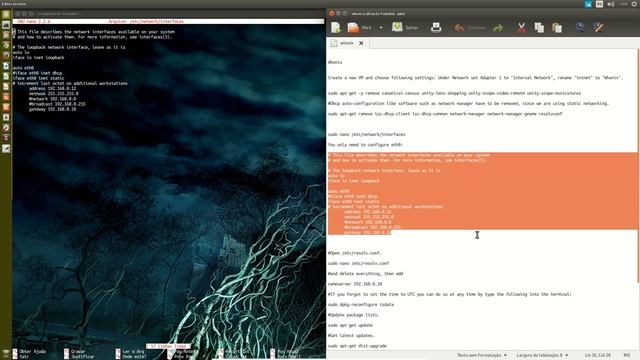640x360 pixels.
Task: Click 'Justificar' shortcut in nano footer
Action: tap(79, 356)
